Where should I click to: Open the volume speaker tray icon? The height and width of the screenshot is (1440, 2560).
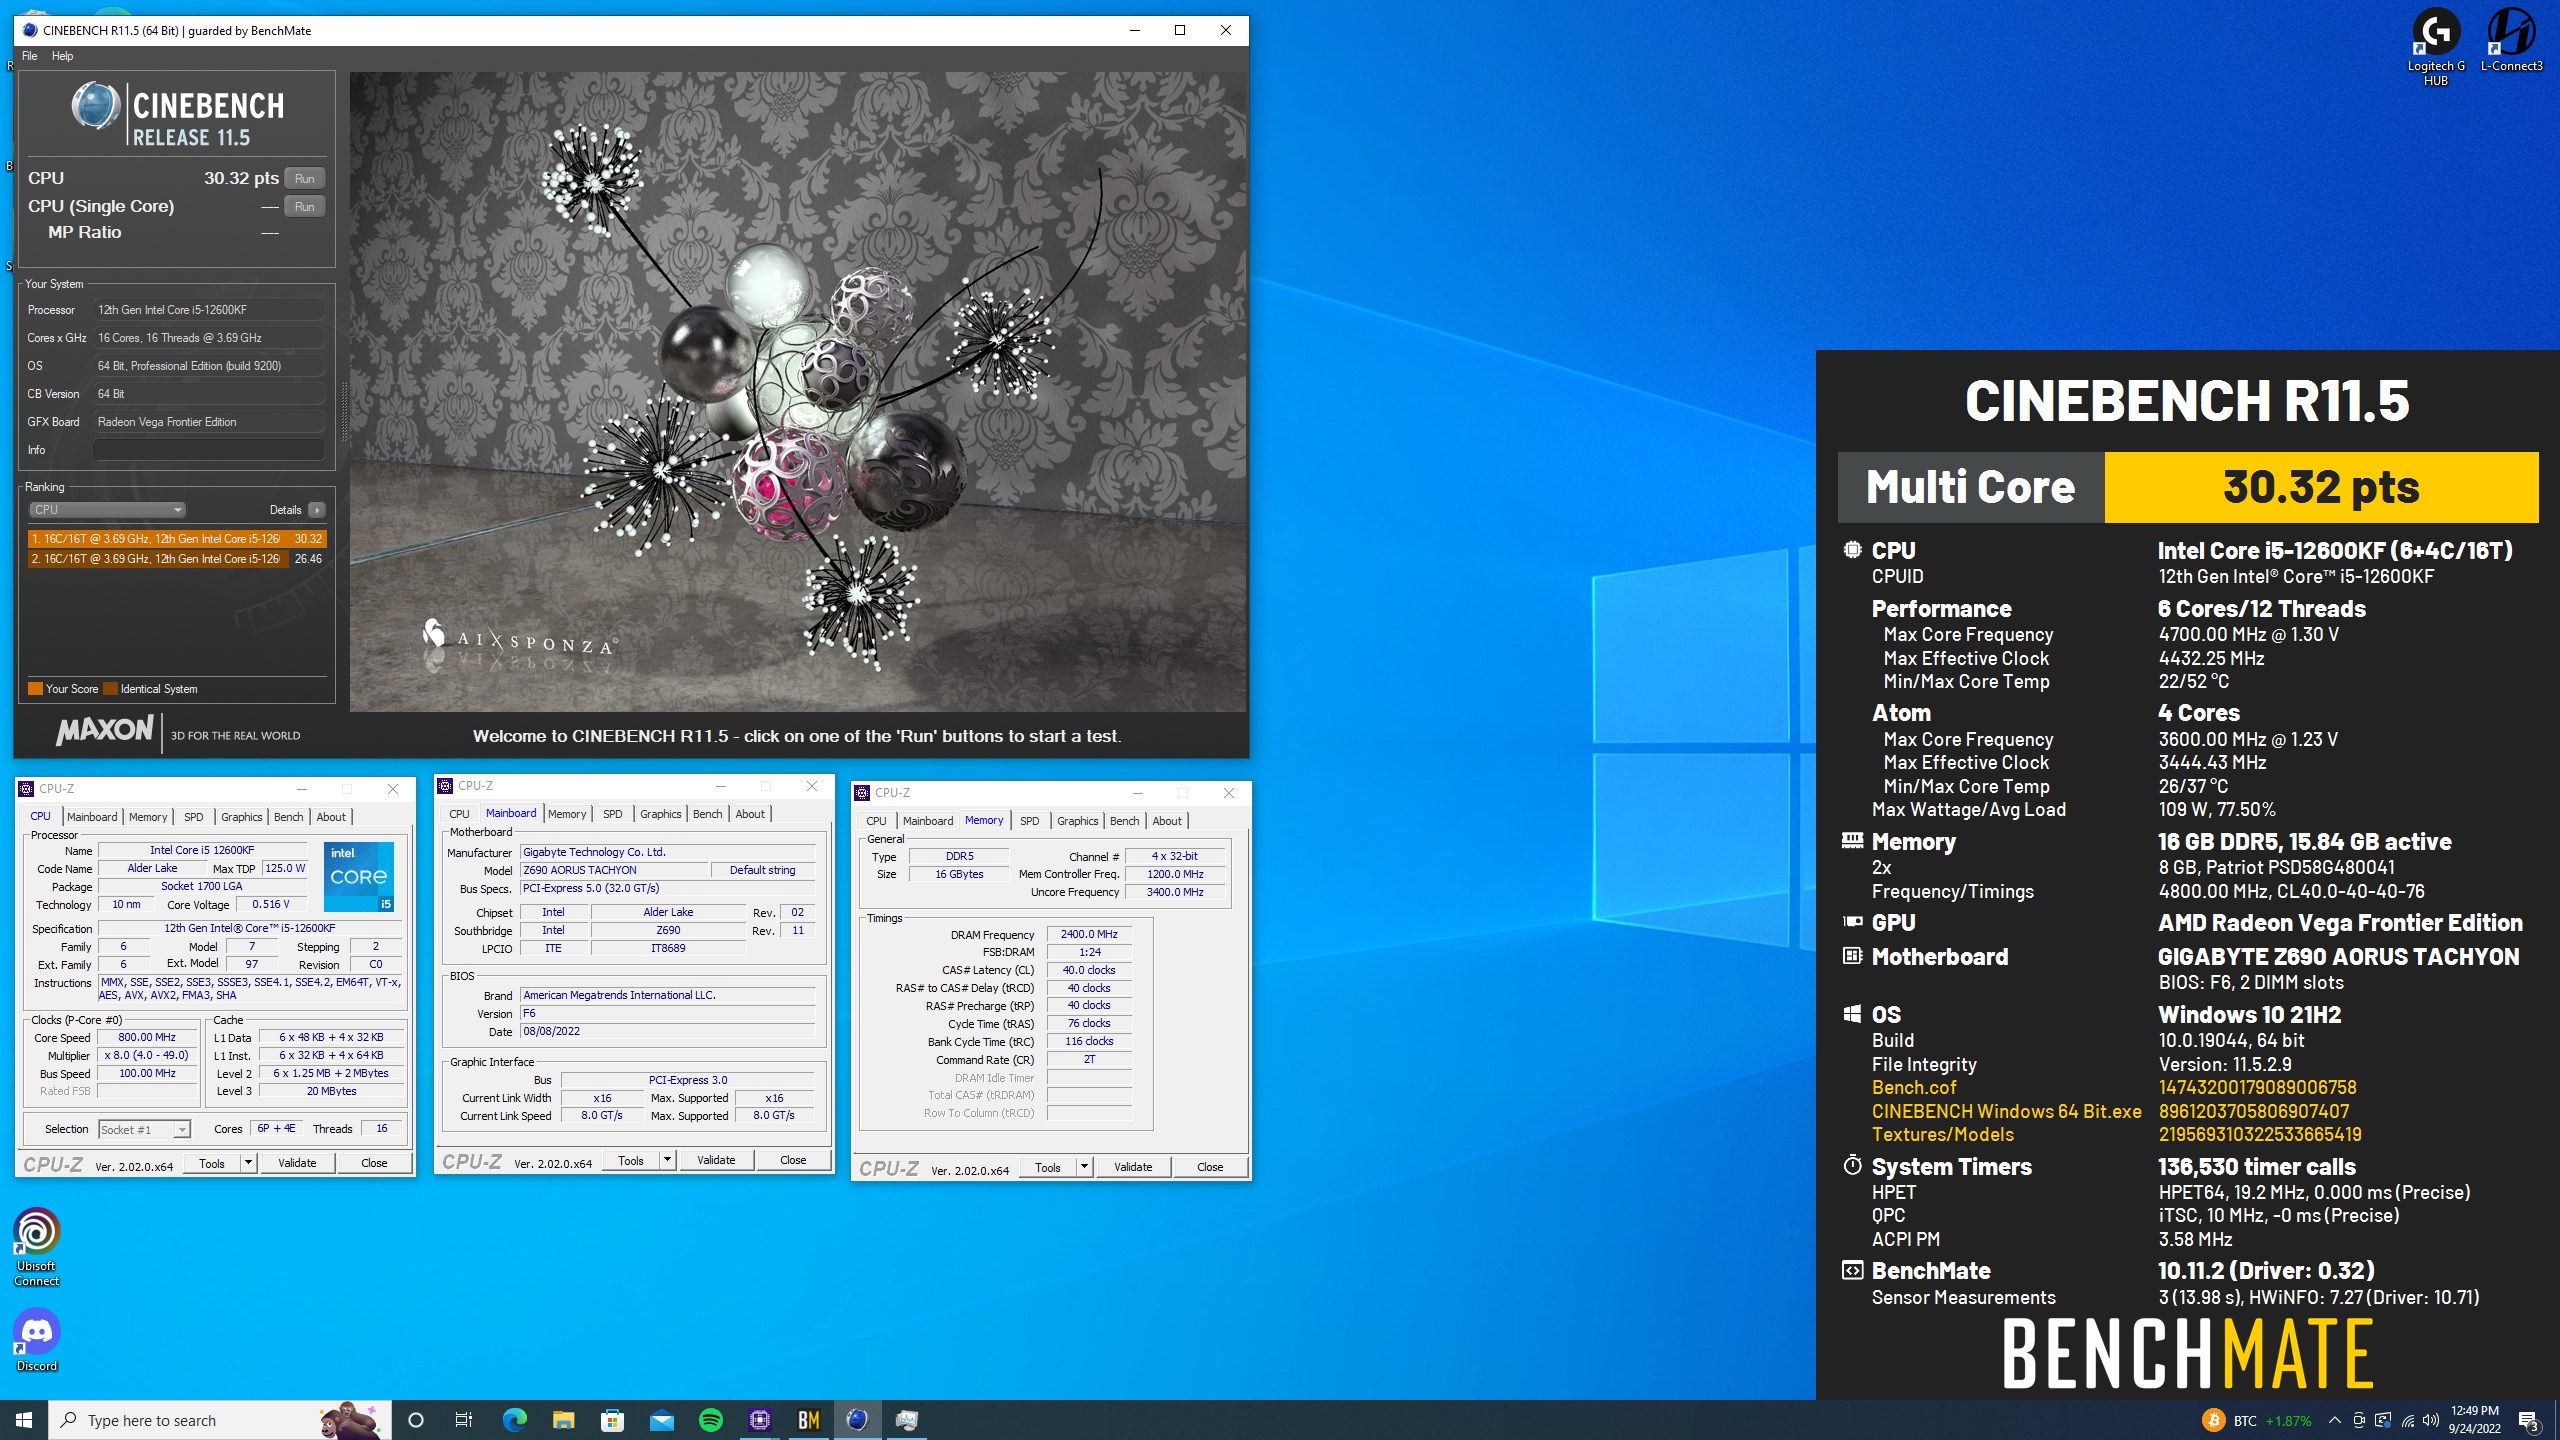click(x=2431, y=1420)
